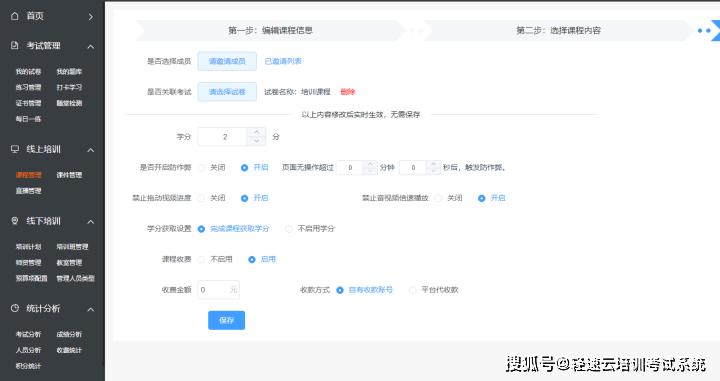Viewport: 720px width, 381px height.
Task: Click the blue 保存 button
Action: (226, 320)
